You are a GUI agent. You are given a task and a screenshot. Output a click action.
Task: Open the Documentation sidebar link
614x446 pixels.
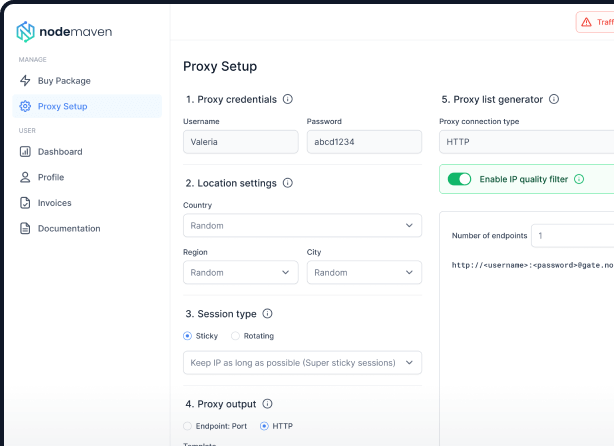68,228
